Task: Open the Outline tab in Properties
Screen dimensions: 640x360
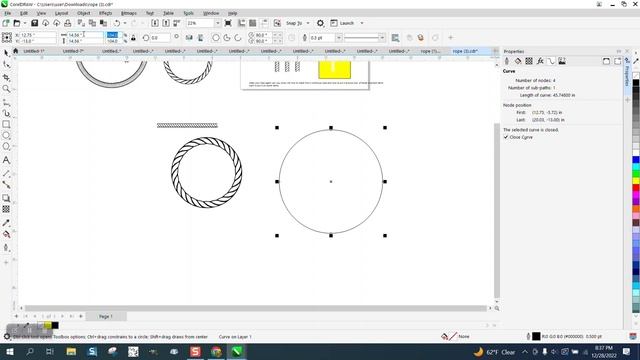Action: pyautogui.click(x=507, y=61)
